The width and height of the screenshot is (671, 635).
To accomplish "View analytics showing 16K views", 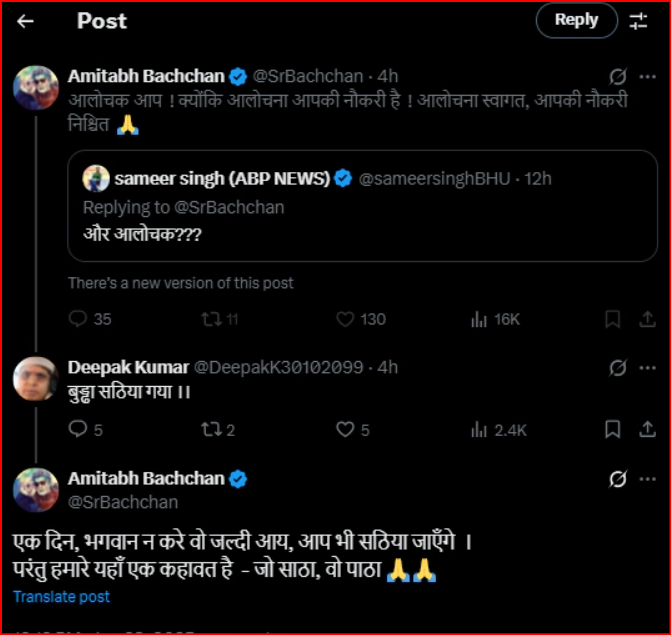I will coord(479,319).
